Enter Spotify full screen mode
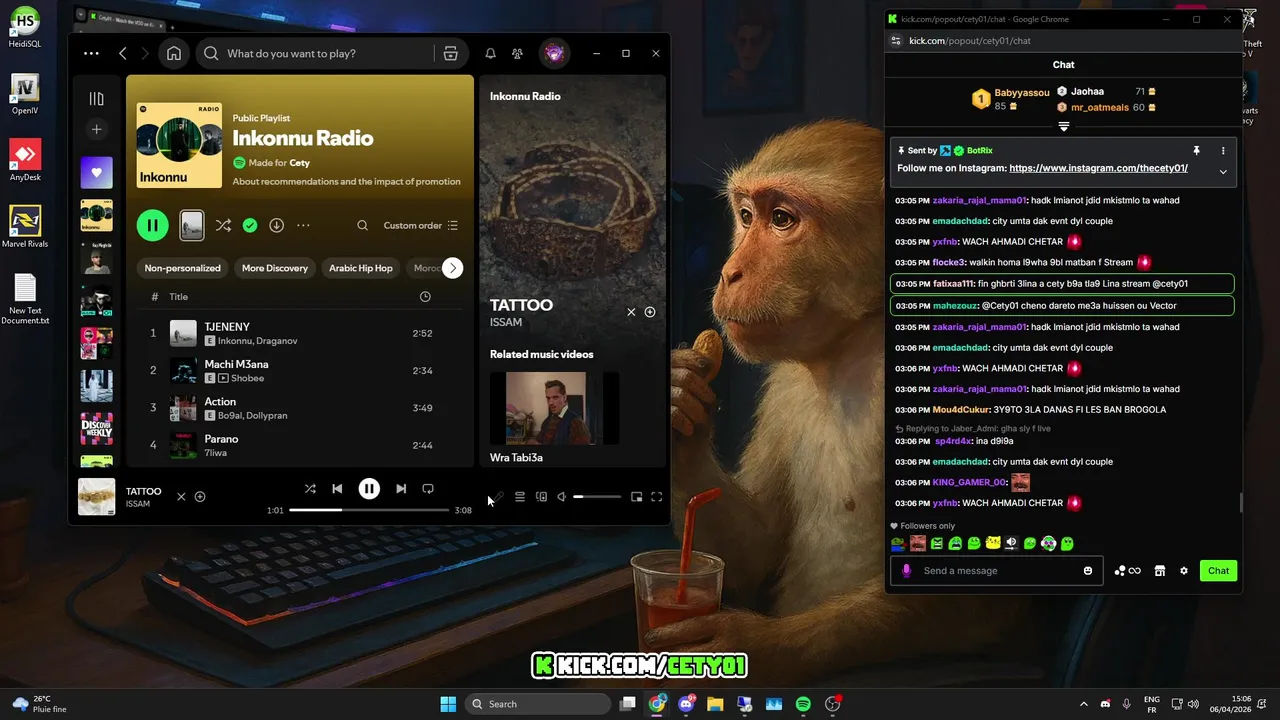 point(657,497)
